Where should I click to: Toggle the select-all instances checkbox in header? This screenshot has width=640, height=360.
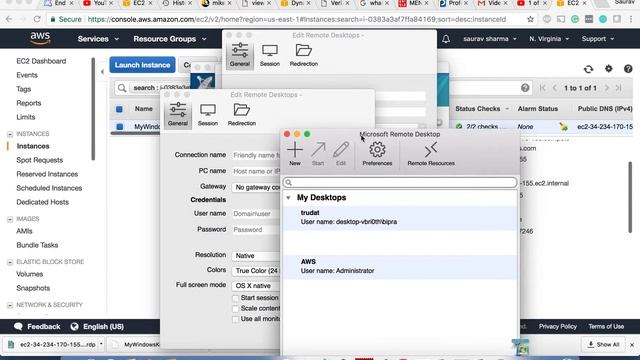click(x=119, y=109)
